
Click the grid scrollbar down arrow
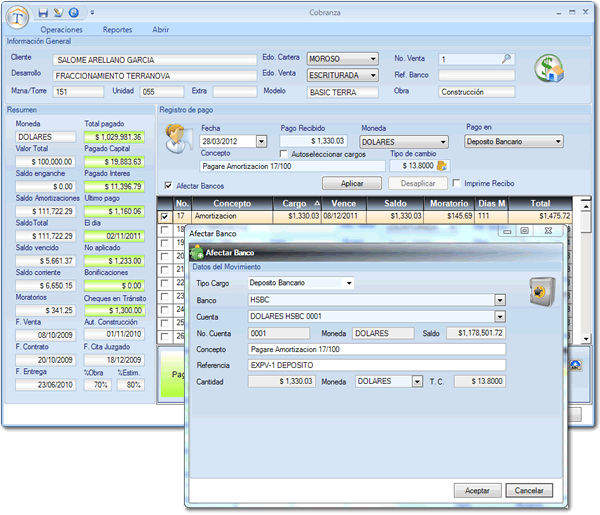tap(585, 338)
